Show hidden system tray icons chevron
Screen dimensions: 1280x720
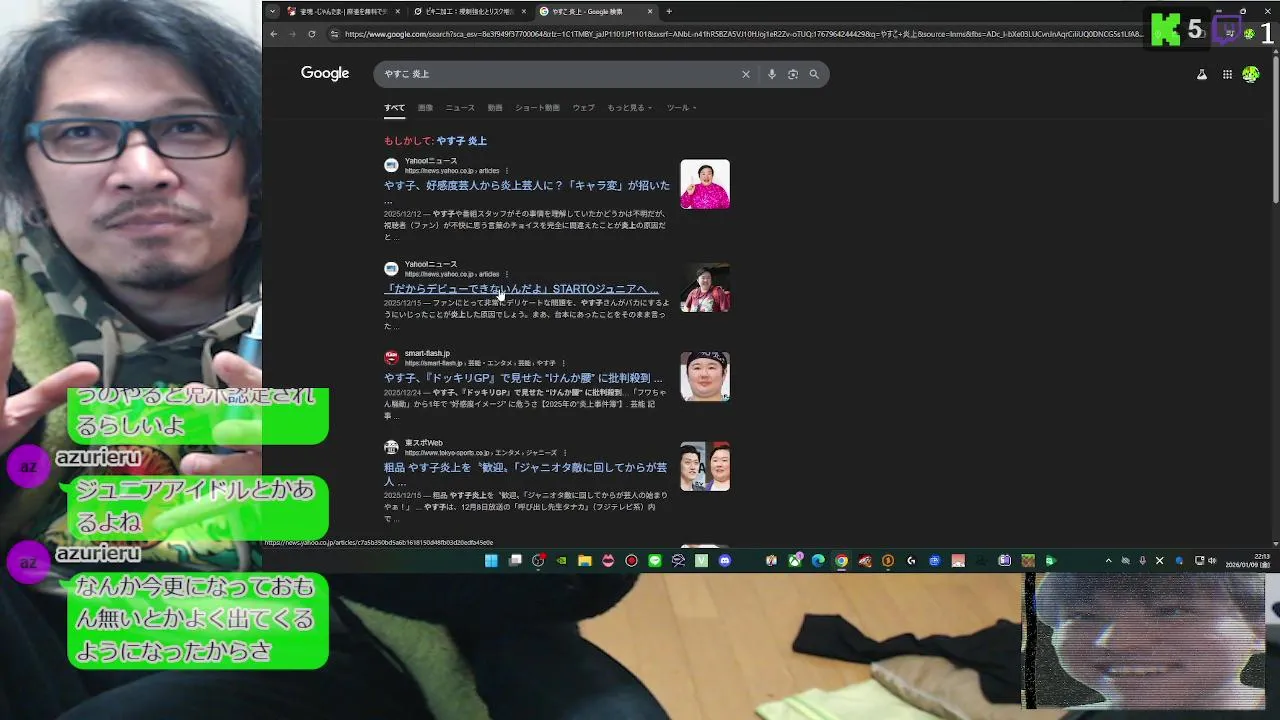click(x=1108, y=561)
